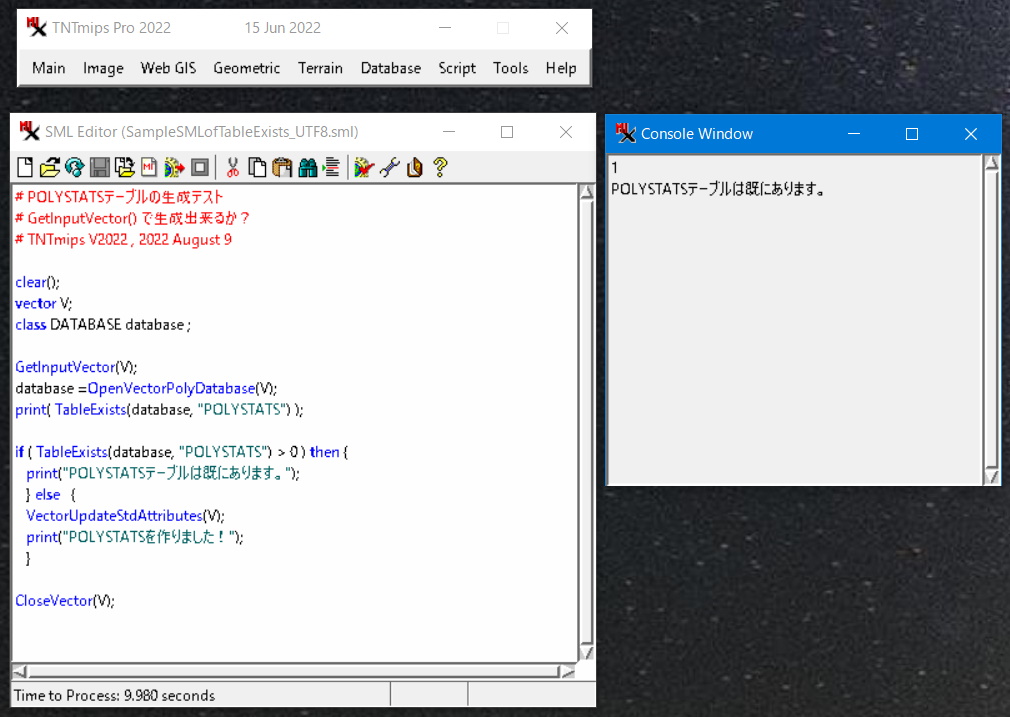Viewport: 1010px width, 717px height.
Task: Open settings with the wrench icon
Action: pyautogui.click(x=389, y=168)
